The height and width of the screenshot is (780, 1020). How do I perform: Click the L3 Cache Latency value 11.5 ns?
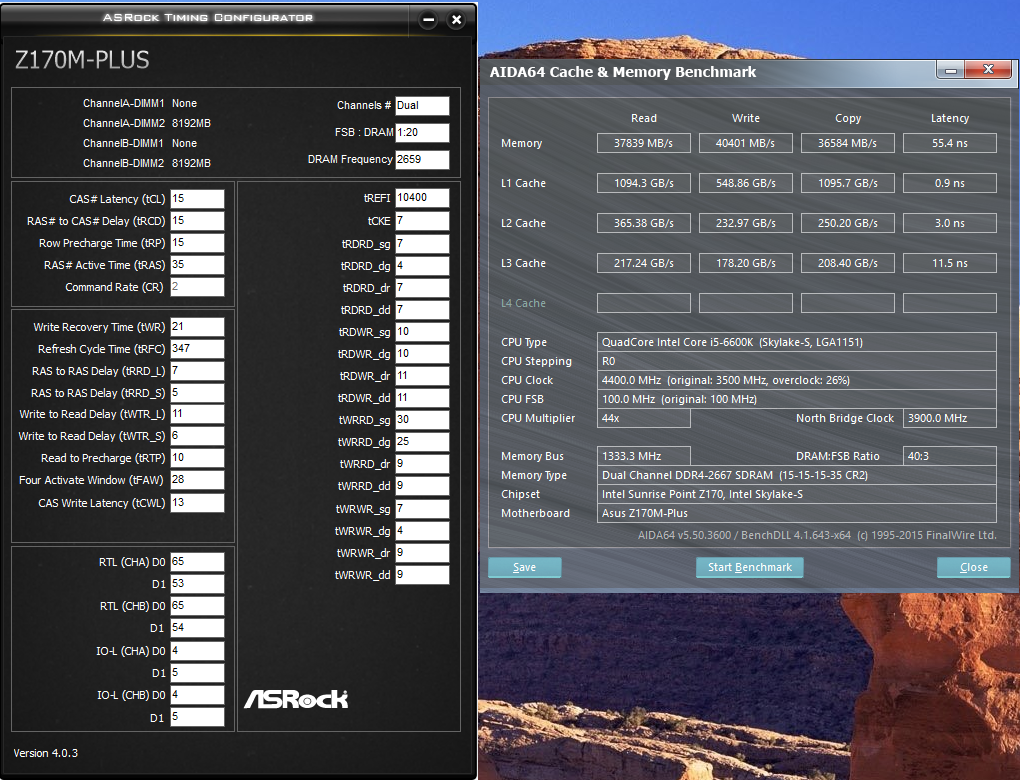(950, 263)
